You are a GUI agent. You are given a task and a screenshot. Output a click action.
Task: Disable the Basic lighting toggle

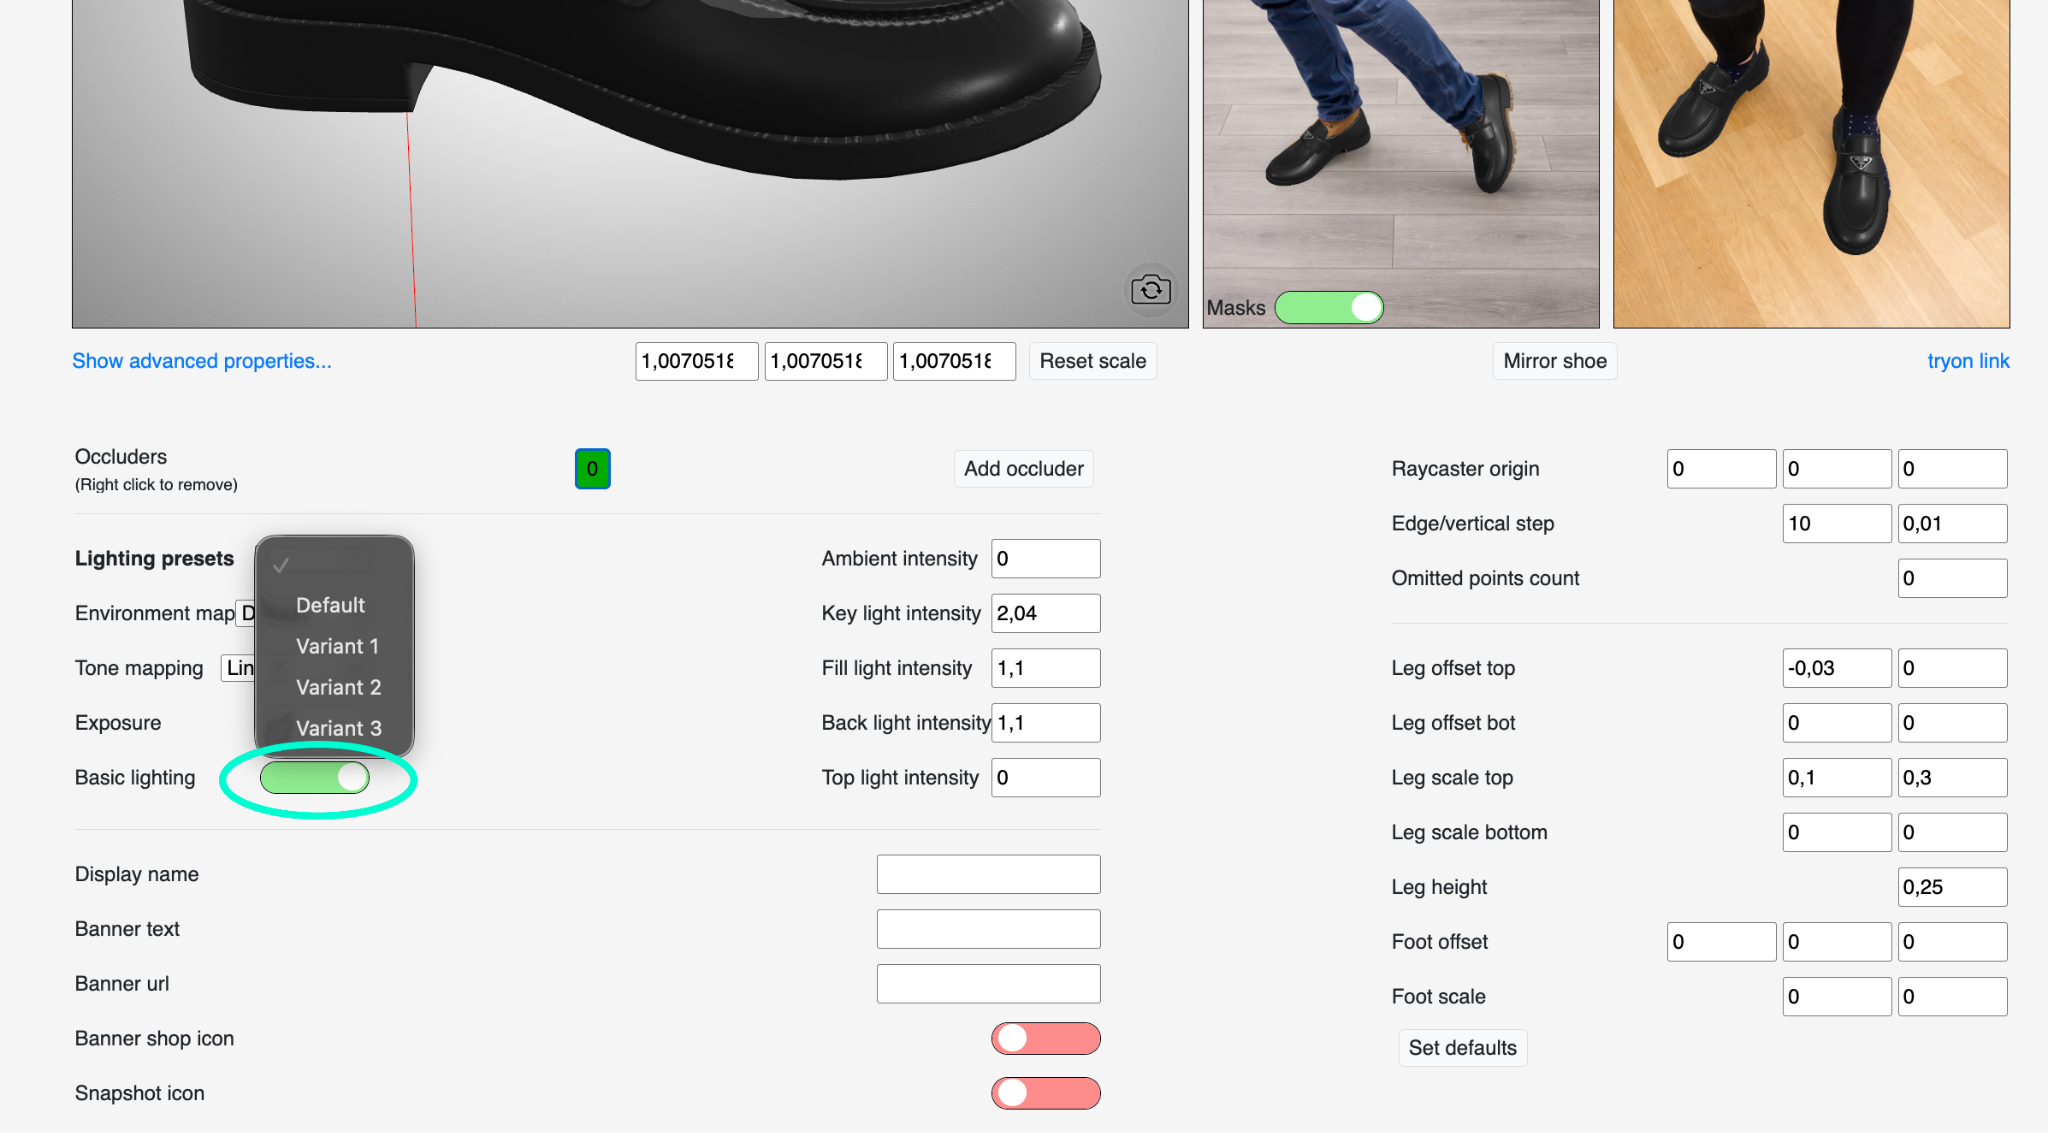pos(315,778)
